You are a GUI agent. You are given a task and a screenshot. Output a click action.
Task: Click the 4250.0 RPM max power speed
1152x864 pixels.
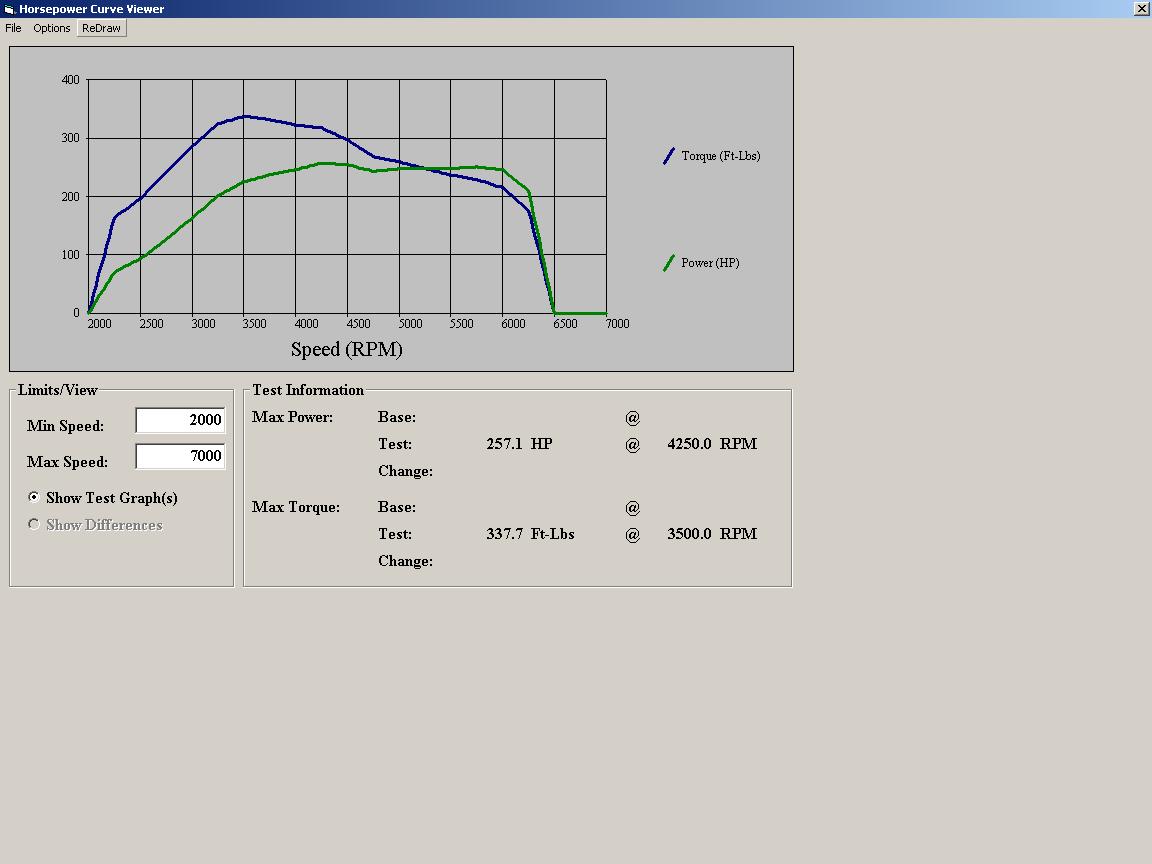tap(711, 444)
